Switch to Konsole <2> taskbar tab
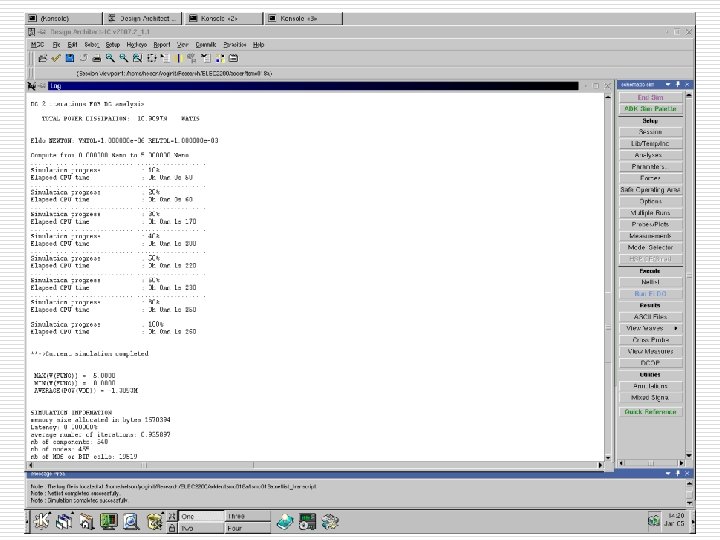This screenshot has height=540, width=720. tap(225, 18)
